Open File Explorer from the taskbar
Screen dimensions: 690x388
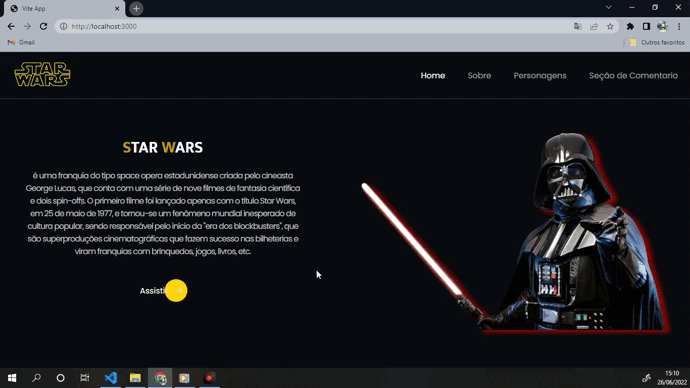[x=135, y=378]
